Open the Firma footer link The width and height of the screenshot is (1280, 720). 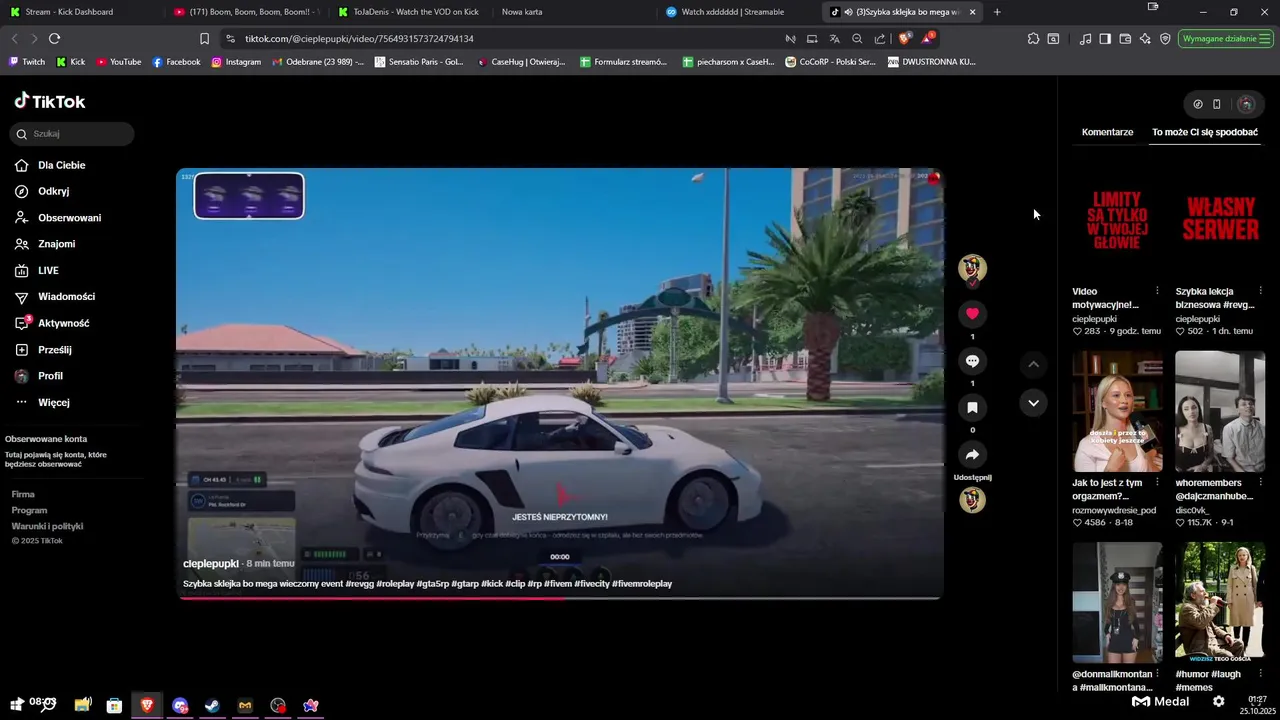[23, 494]
